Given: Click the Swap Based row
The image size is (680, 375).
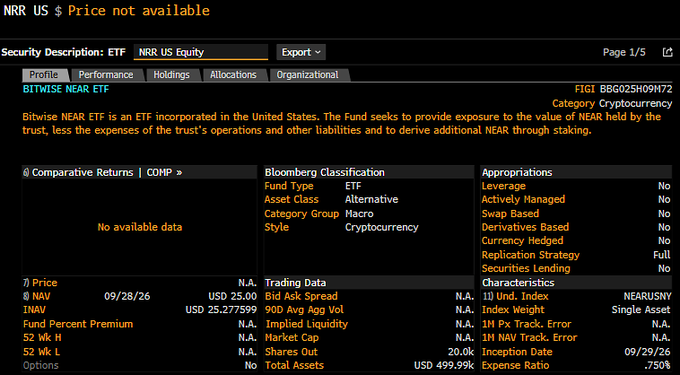Looking at the screenshot, I should click(576, 214).
